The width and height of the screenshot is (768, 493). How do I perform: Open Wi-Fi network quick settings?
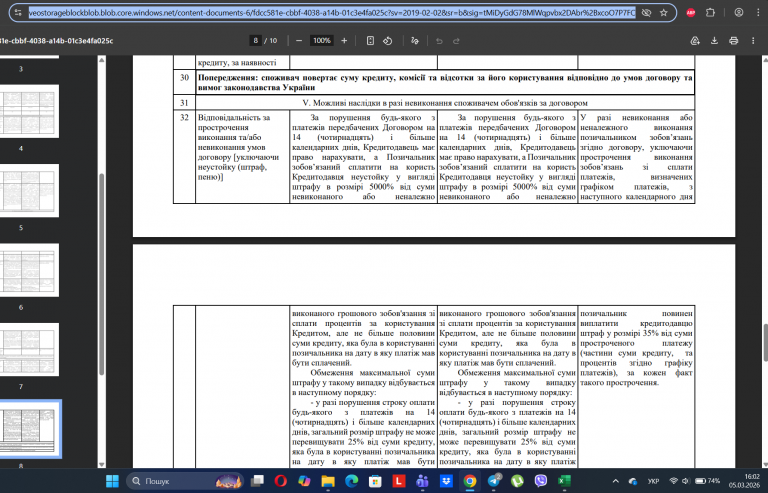coord(673,481)
